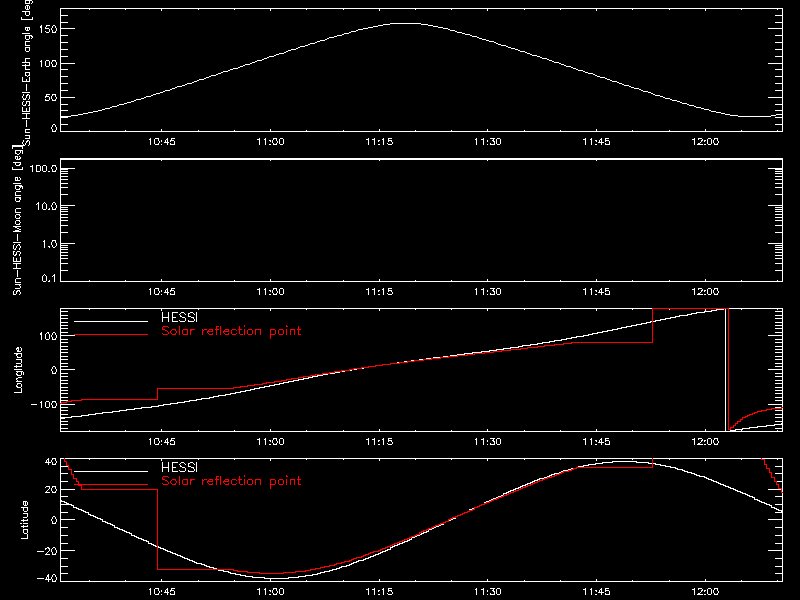Click 11:15 label under Earth angle plot
Viewport: 800px width, 600px height.
(x=379, y=142)
